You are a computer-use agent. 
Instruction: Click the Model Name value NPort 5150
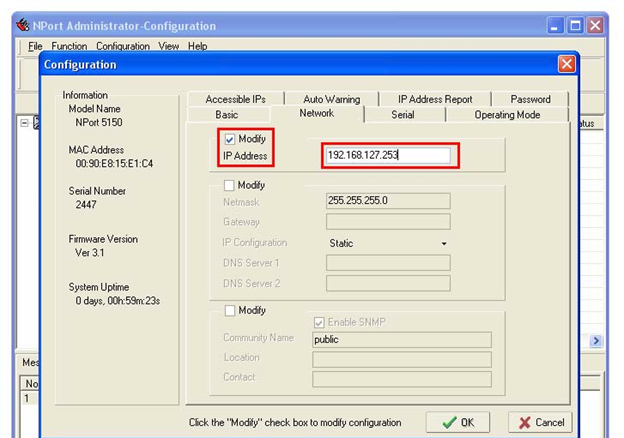point(99,122)
